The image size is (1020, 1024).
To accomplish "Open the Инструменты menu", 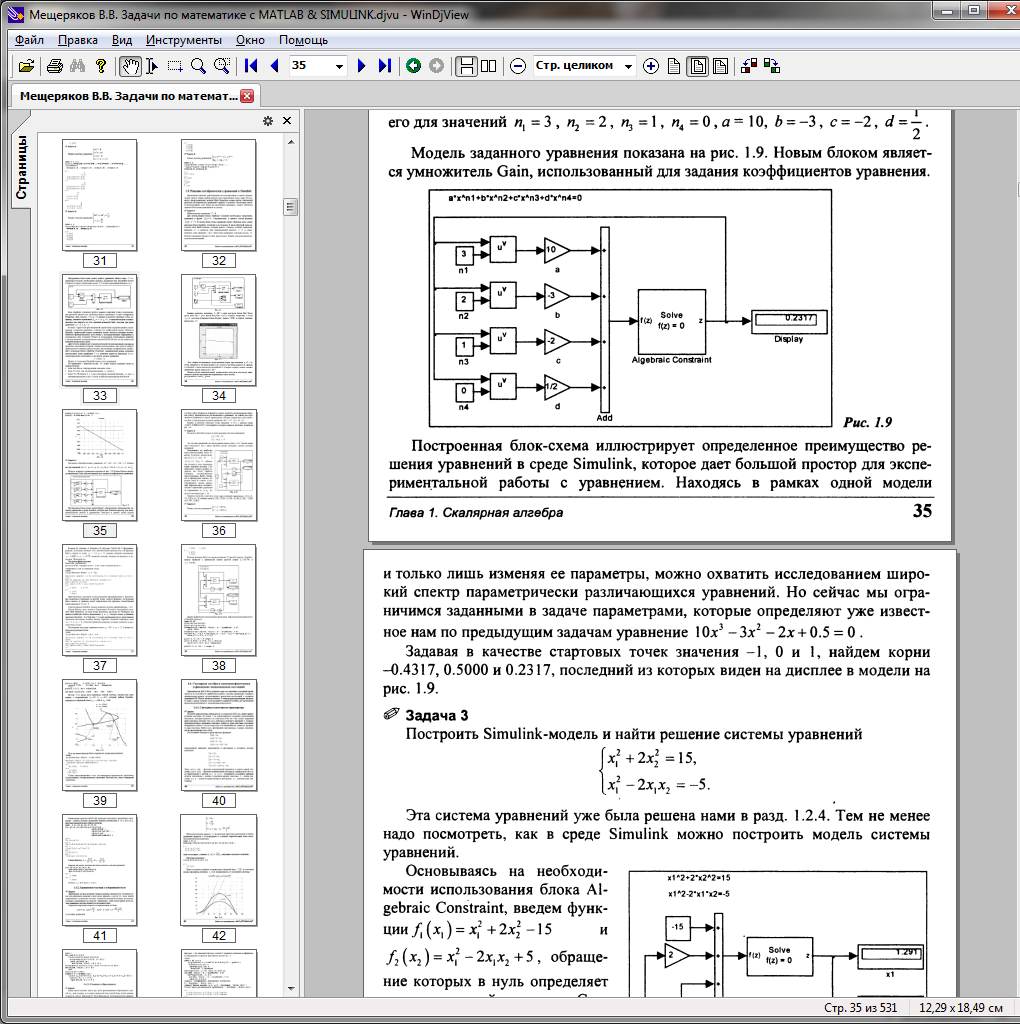I will pyautogui.click(x=183, y=40).
